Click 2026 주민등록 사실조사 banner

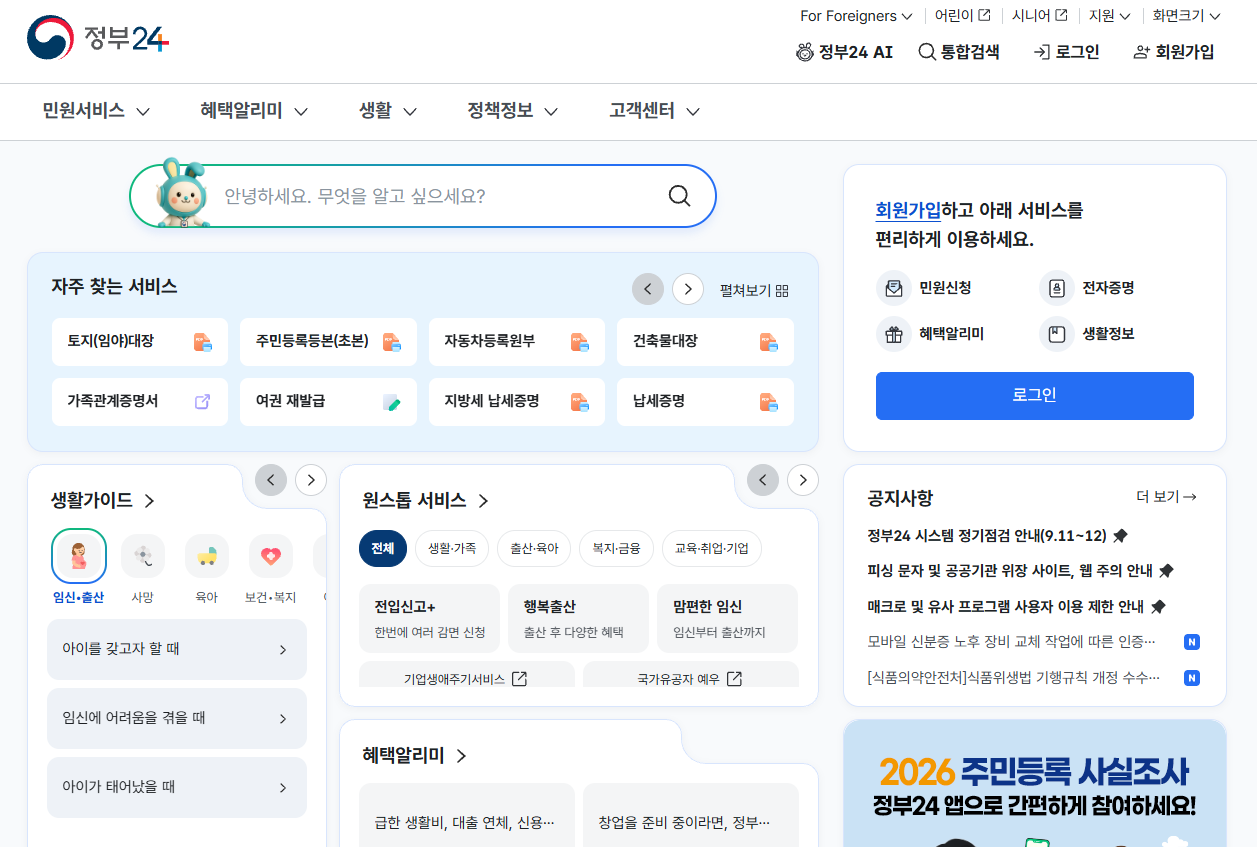(1035, 784)
